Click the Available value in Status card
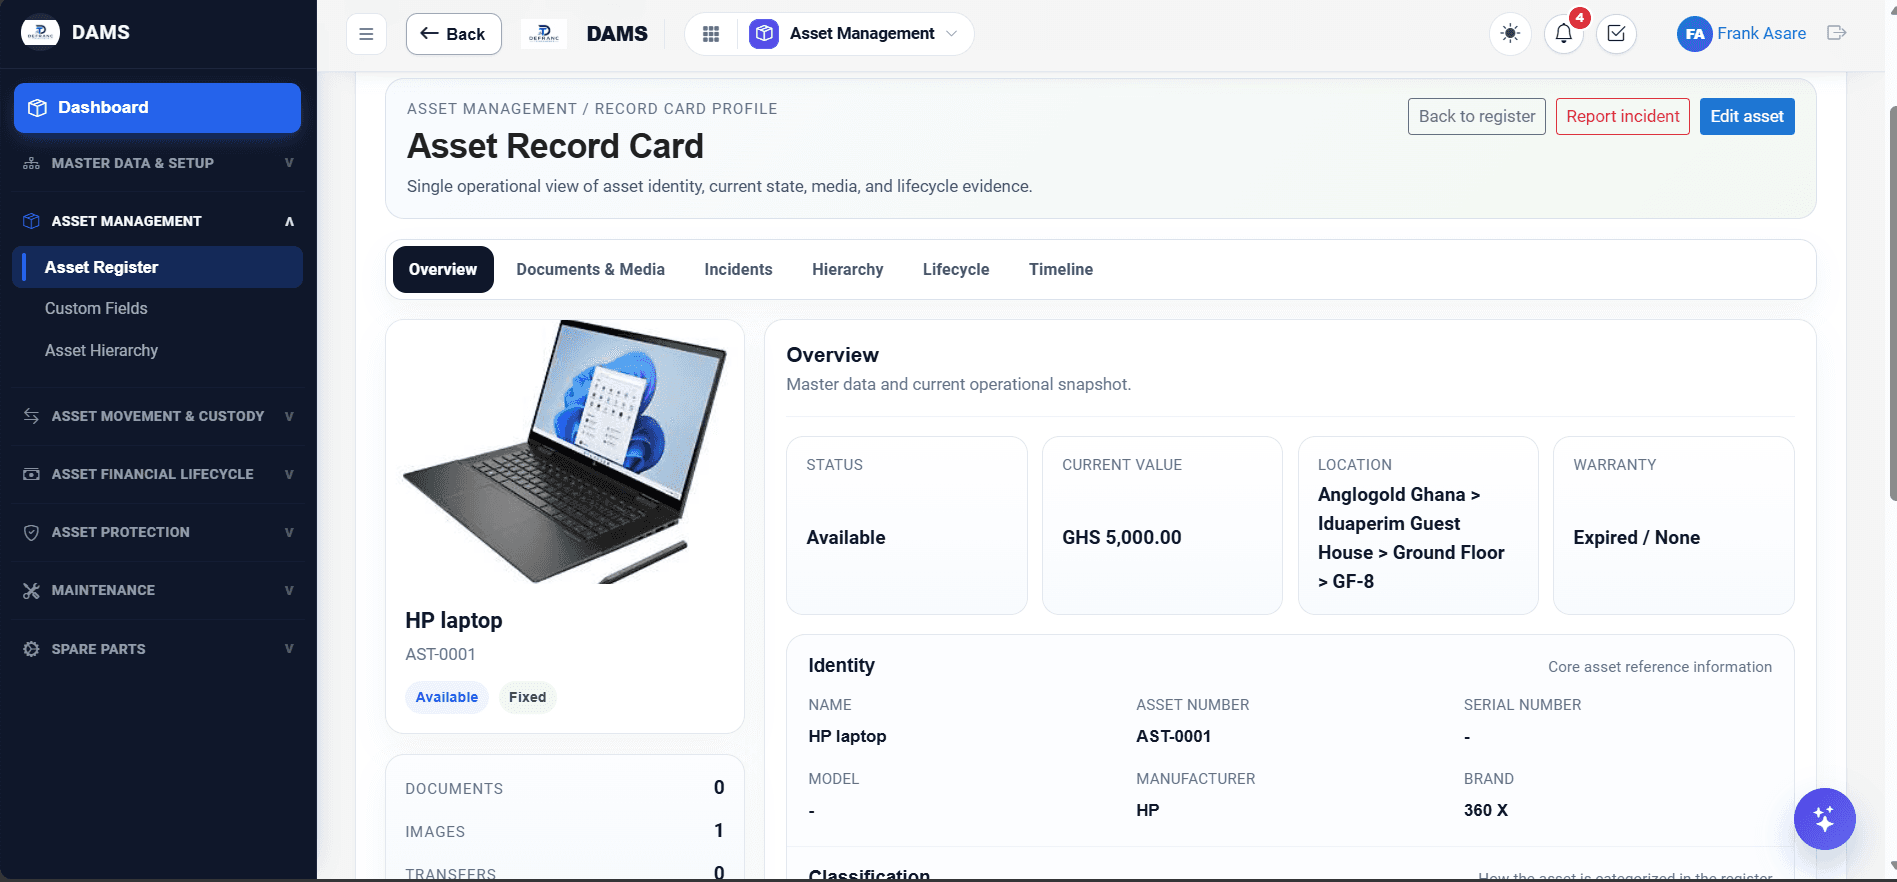Image resolution: width=1897 pixels, height=882 pixels. tap(845, 538)
